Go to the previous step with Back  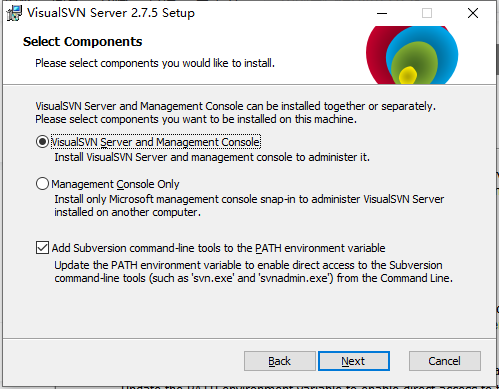[x=280, y=361]
